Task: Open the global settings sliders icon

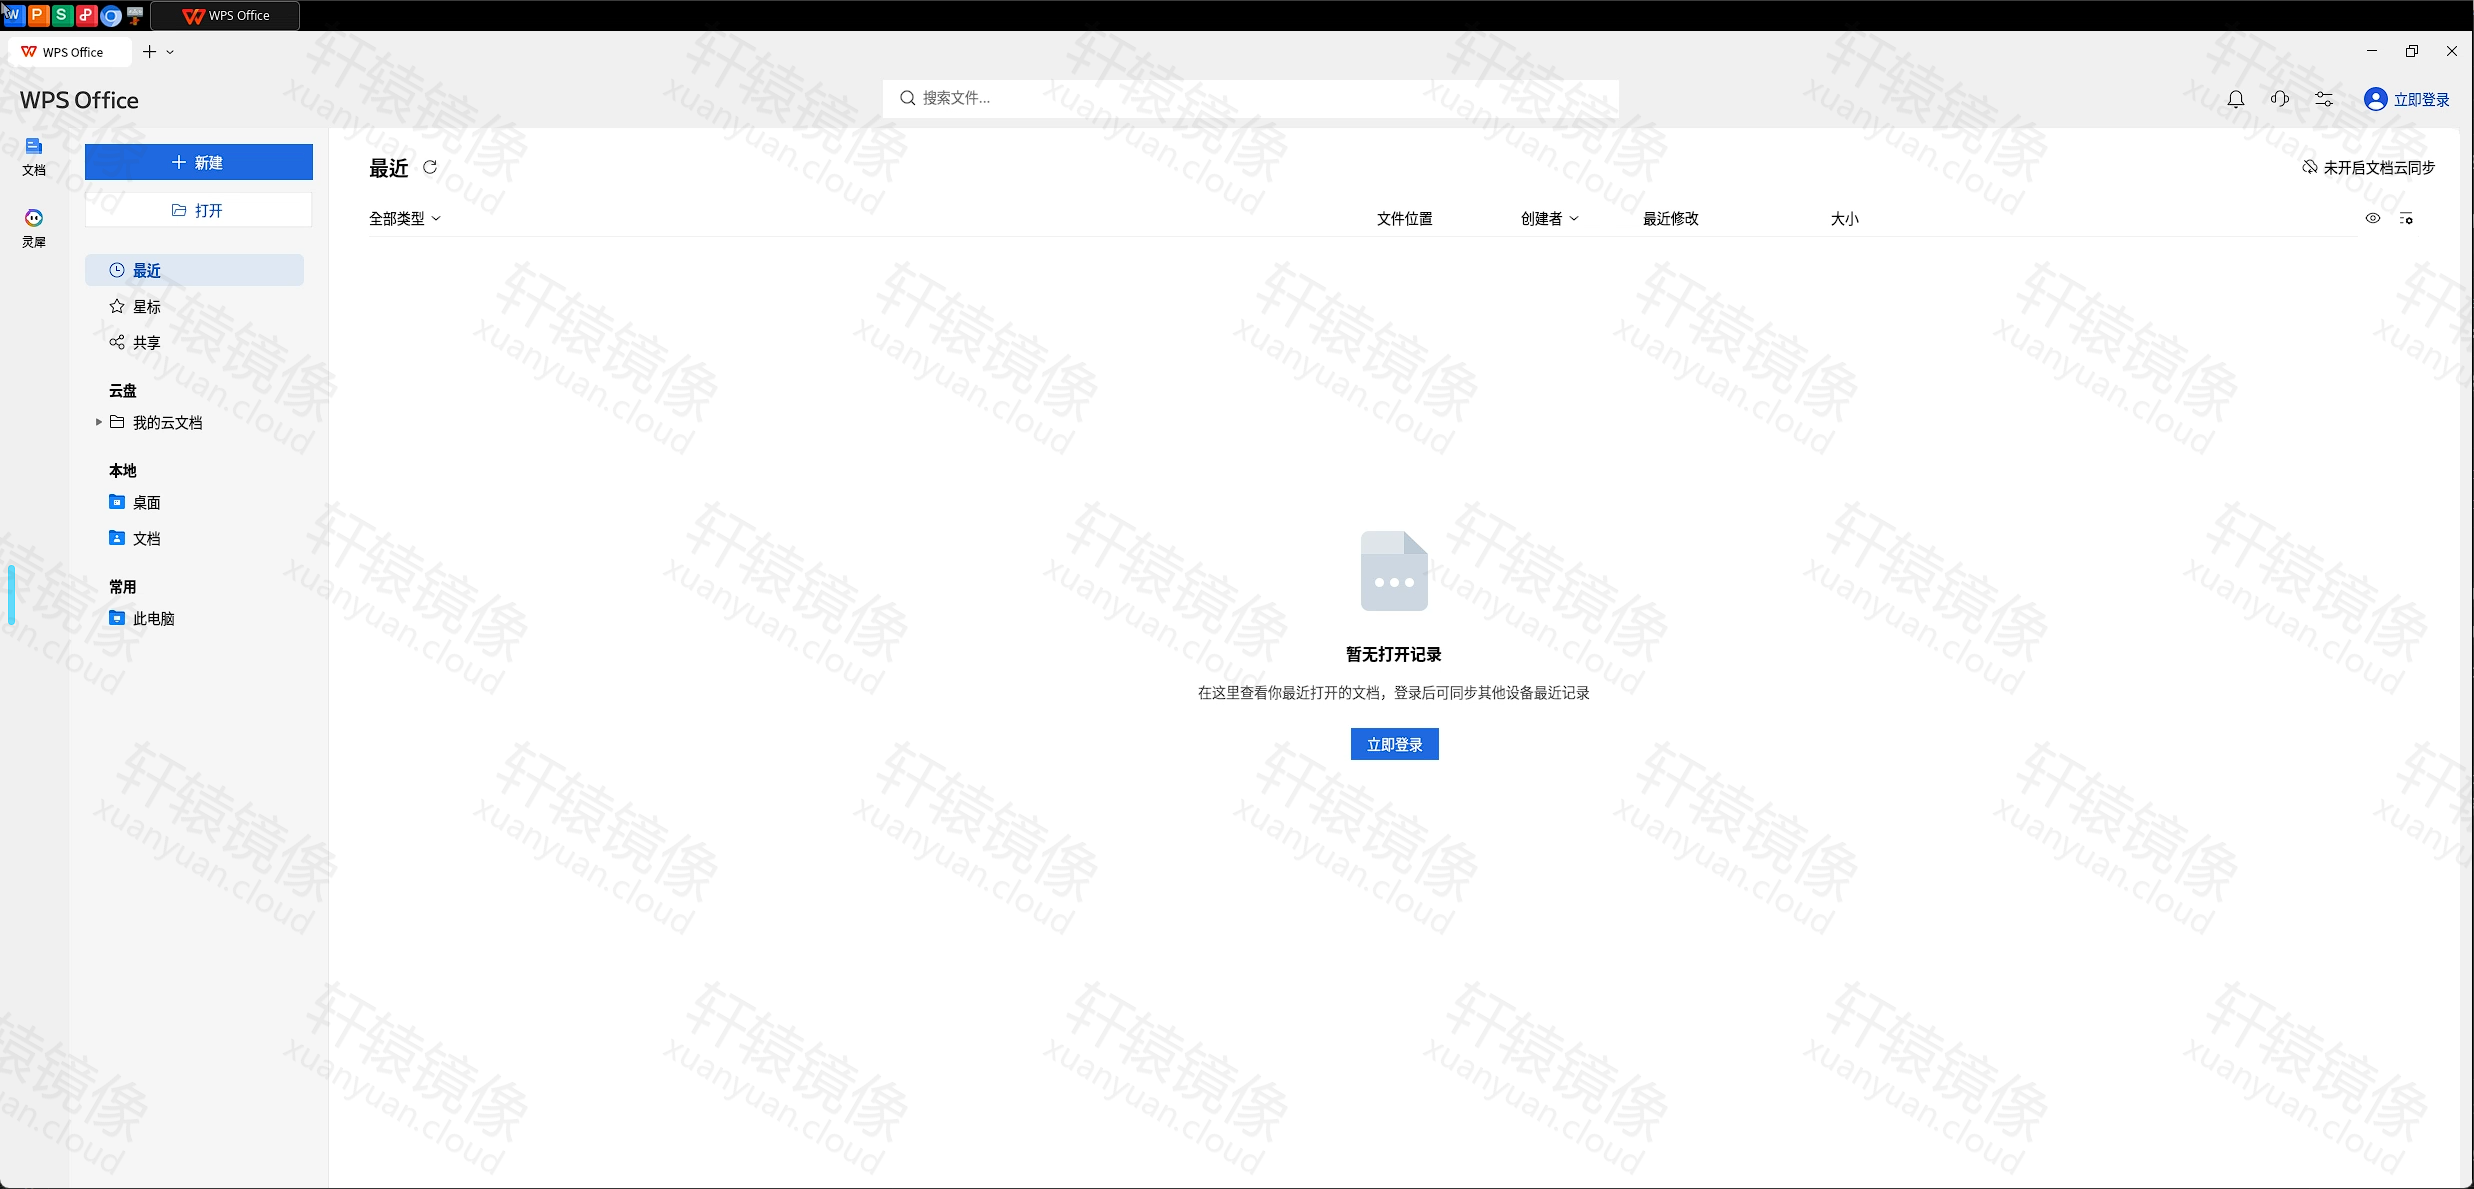Action: (2324, 99)
